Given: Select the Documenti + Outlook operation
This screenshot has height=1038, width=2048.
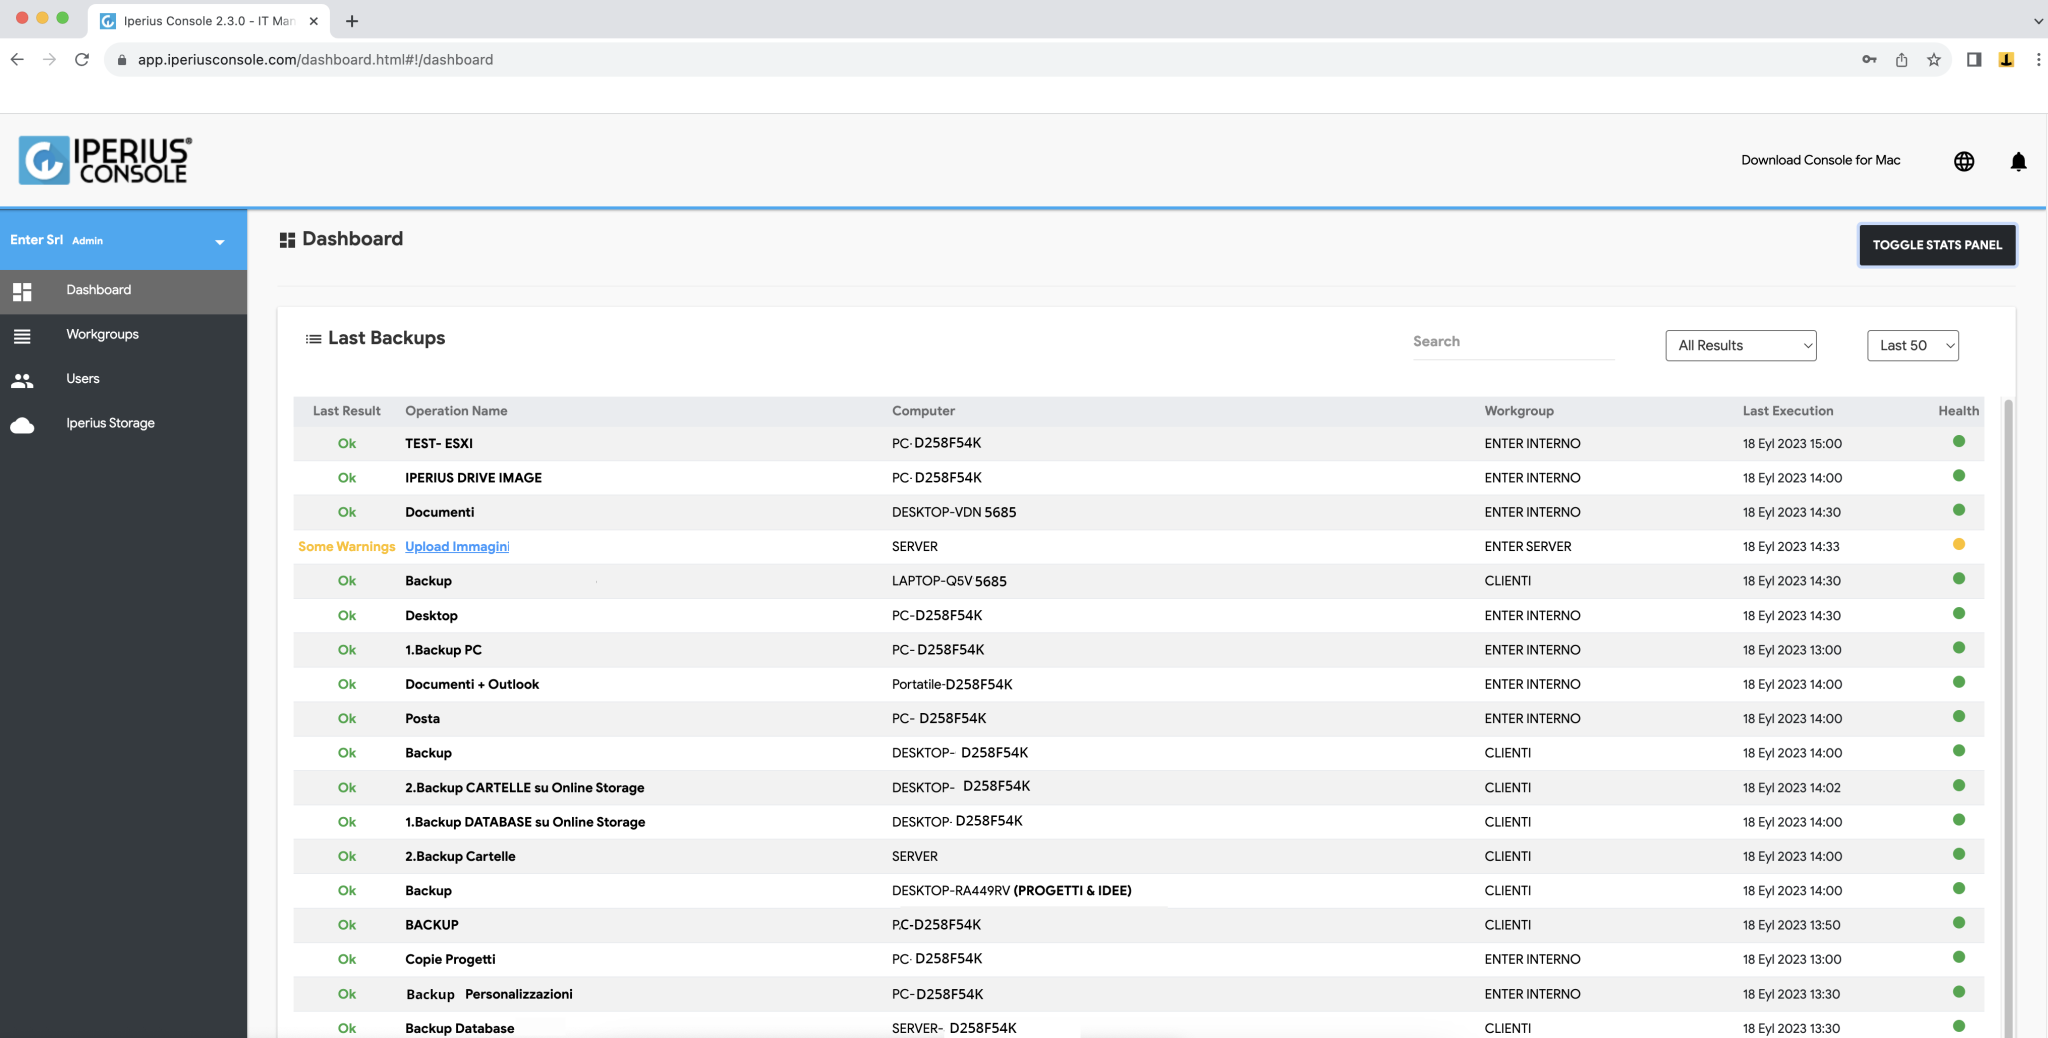Looking at the screenshot, I should click(472, 685).
